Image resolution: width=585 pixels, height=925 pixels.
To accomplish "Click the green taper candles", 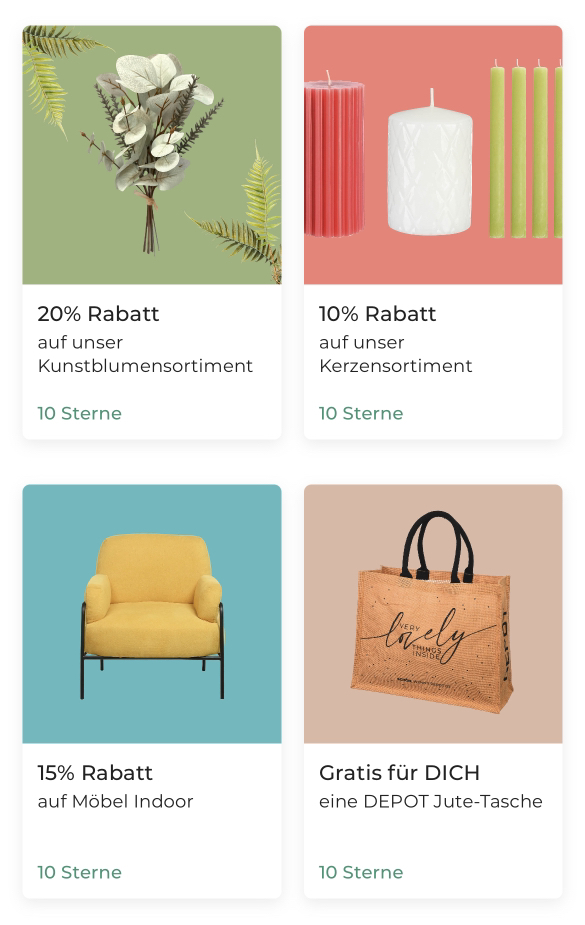I will 525,150.
